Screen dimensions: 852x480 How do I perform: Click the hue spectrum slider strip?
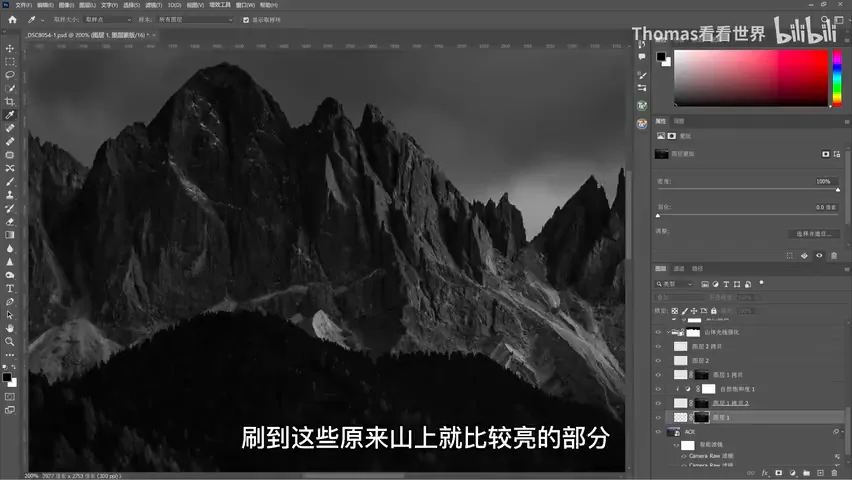(x=837, y=78)
